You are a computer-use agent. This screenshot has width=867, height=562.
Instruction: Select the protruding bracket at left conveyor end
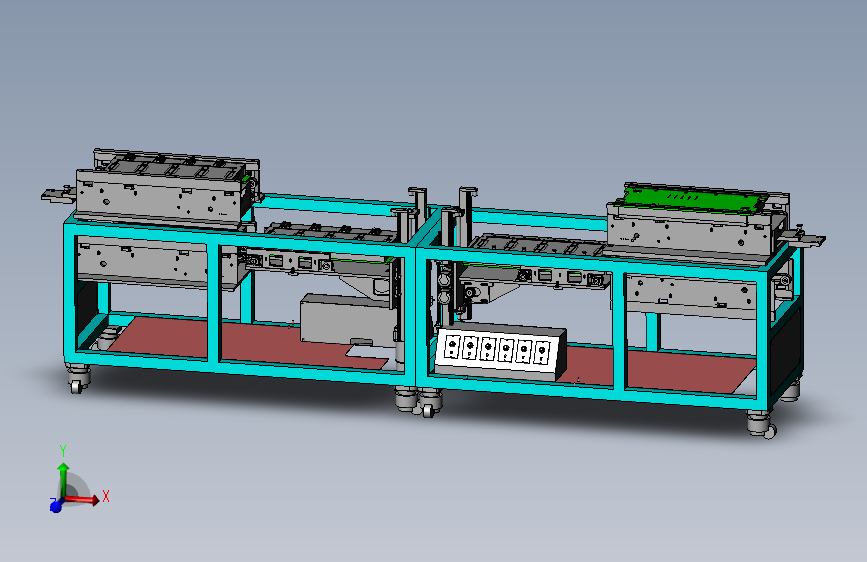click(x=58, y=194)
